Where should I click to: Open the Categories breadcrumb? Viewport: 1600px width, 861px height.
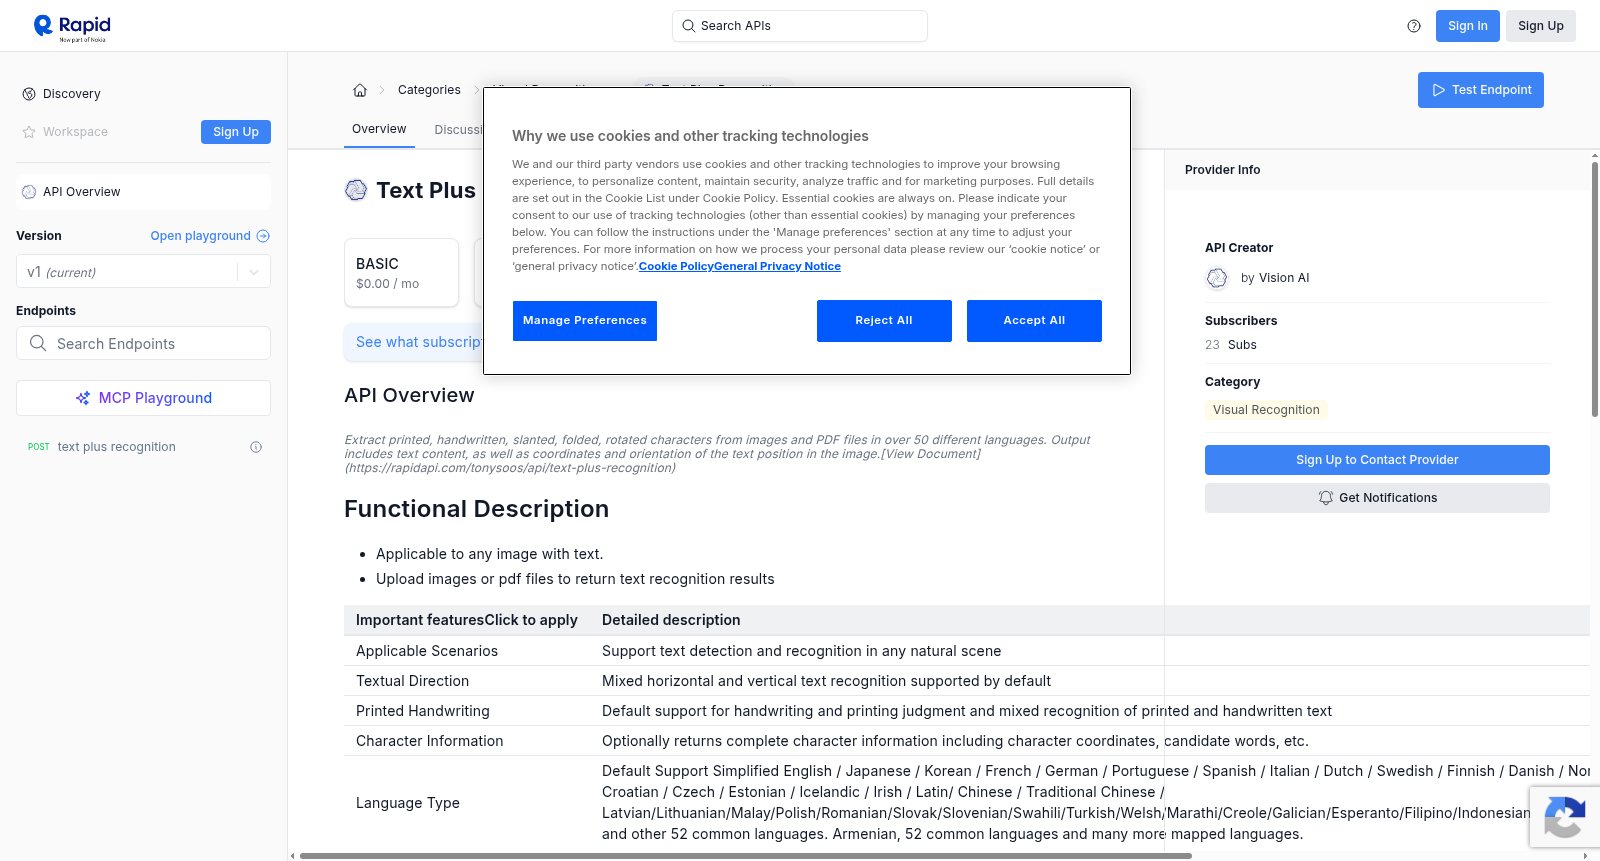click(x=429, y=90)
